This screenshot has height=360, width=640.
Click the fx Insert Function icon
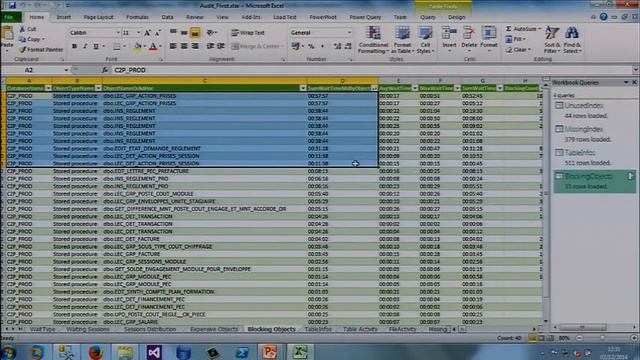(x=105, y=70)
